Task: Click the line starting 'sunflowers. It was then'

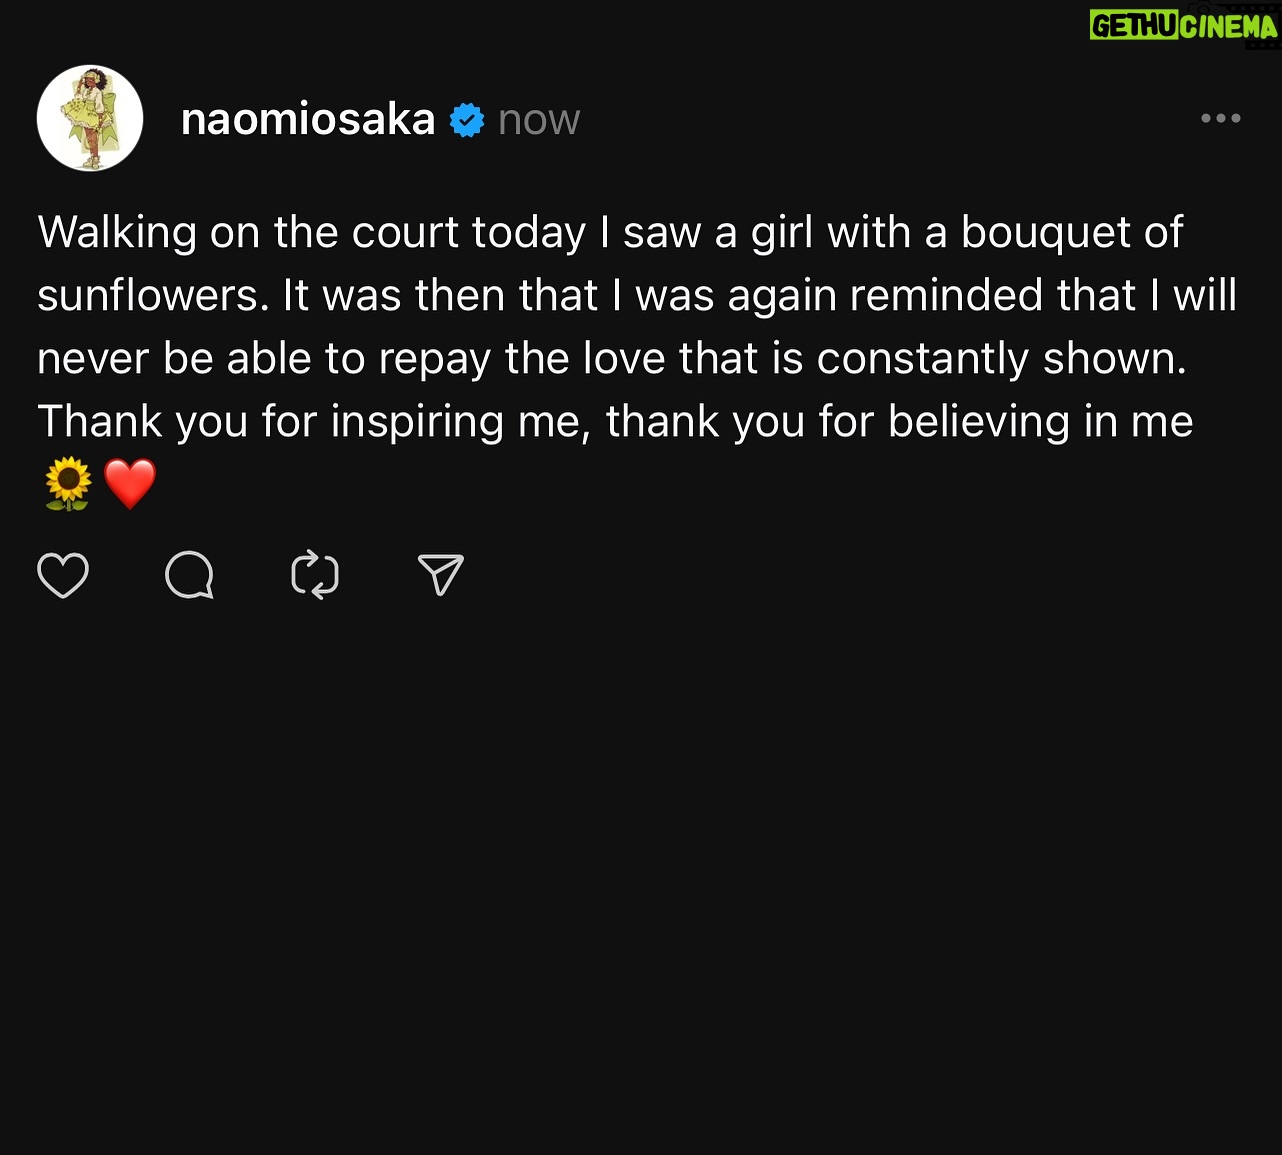Action: [x=637, y=295]
